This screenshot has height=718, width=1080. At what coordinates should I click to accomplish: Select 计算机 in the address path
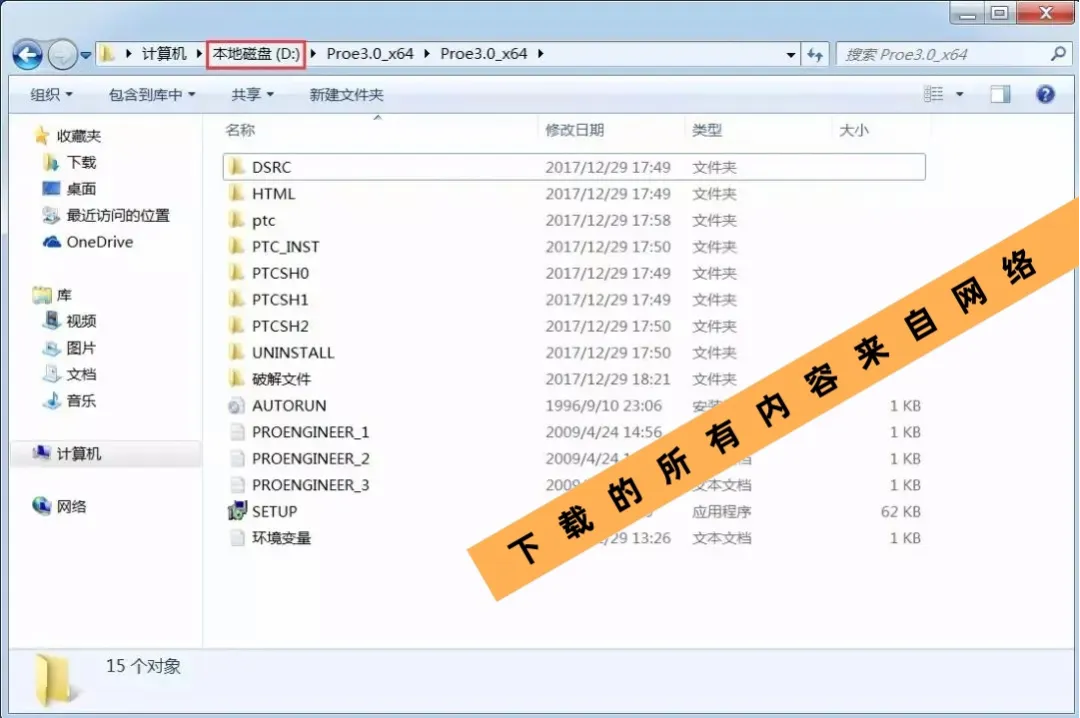point(164,54)
